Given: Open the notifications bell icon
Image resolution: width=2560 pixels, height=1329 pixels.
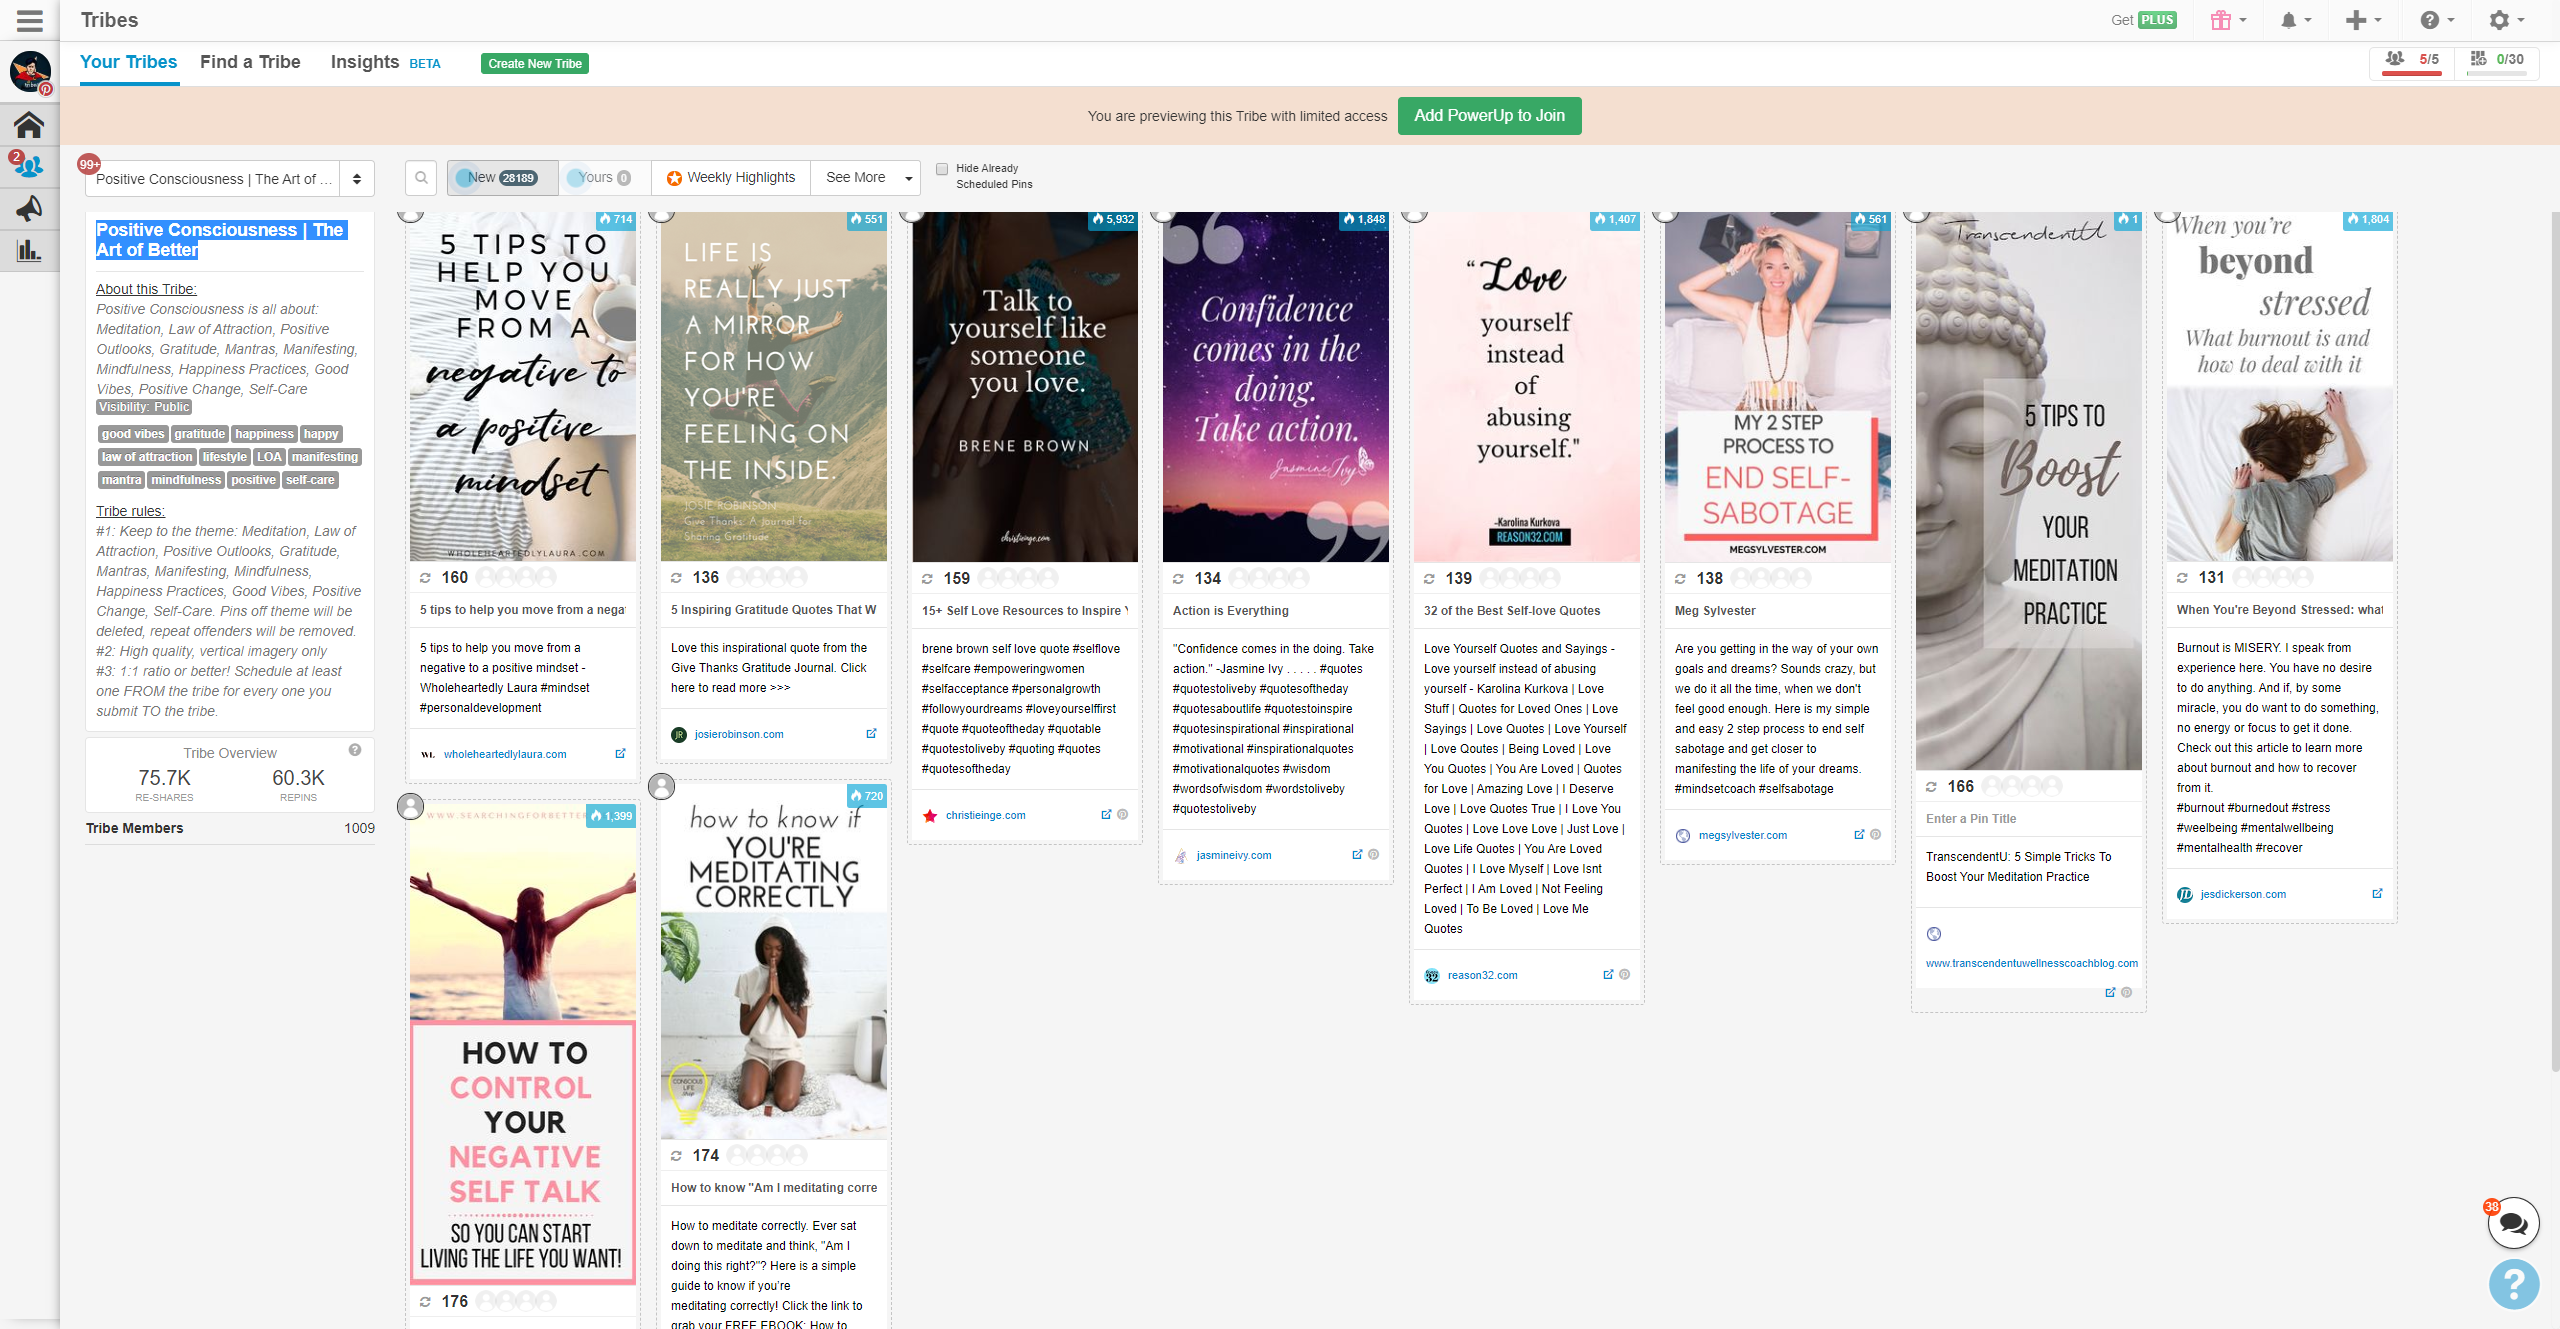Looking at the screenshot, I should coord(2289,20).
